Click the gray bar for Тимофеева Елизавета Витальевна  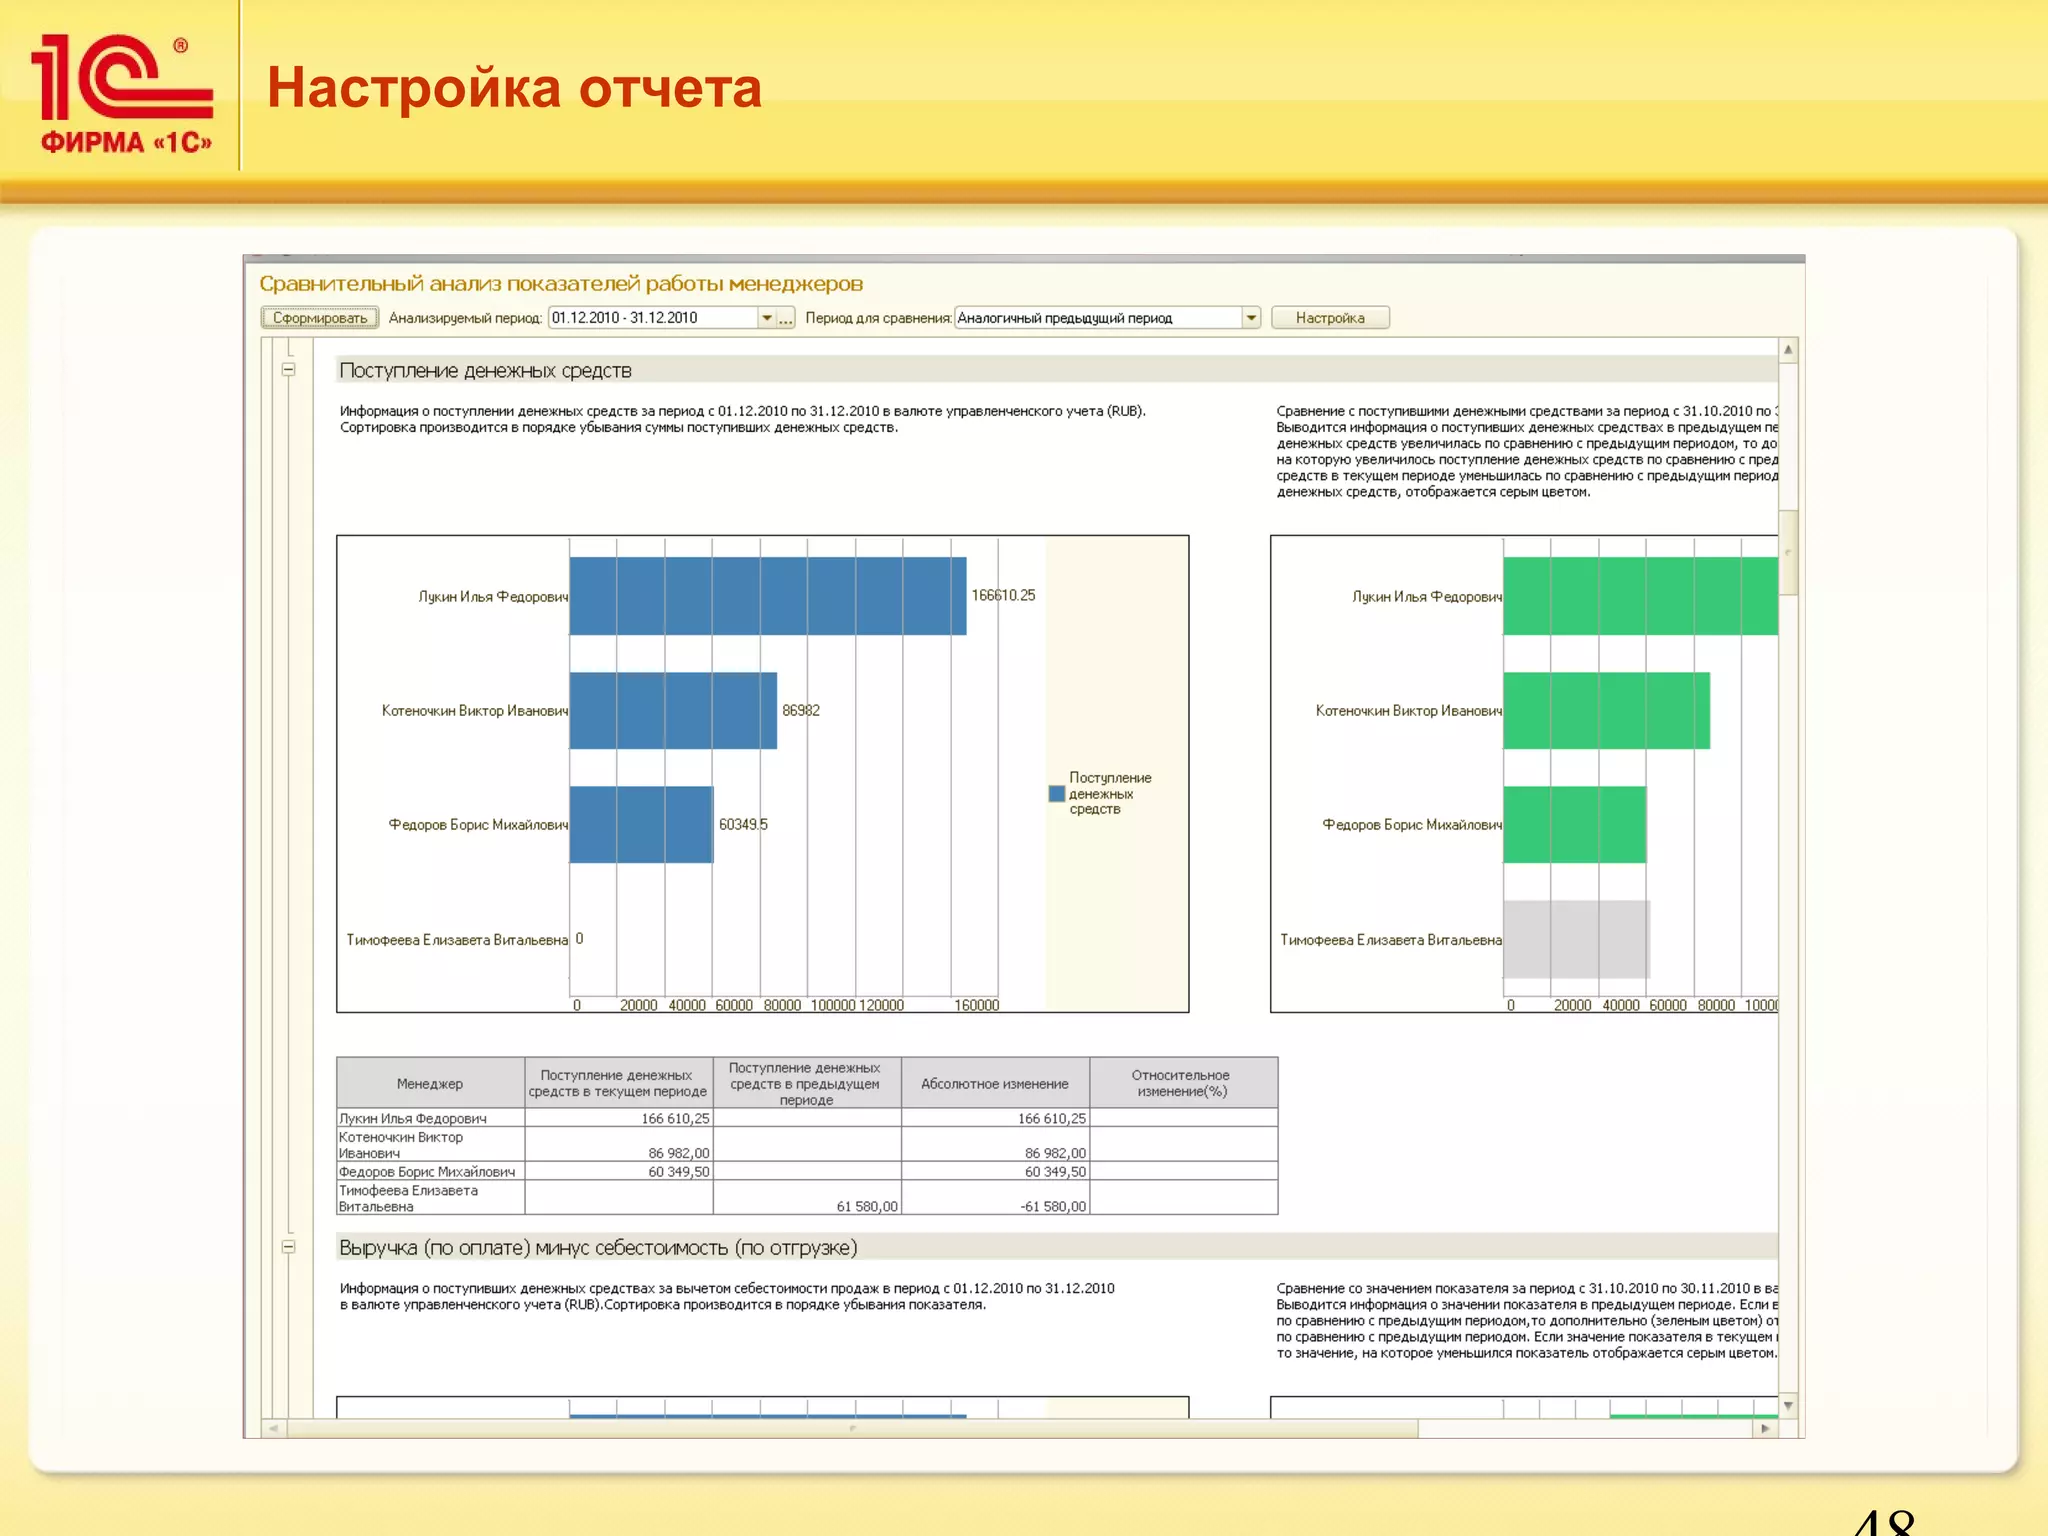(1576, 940)
